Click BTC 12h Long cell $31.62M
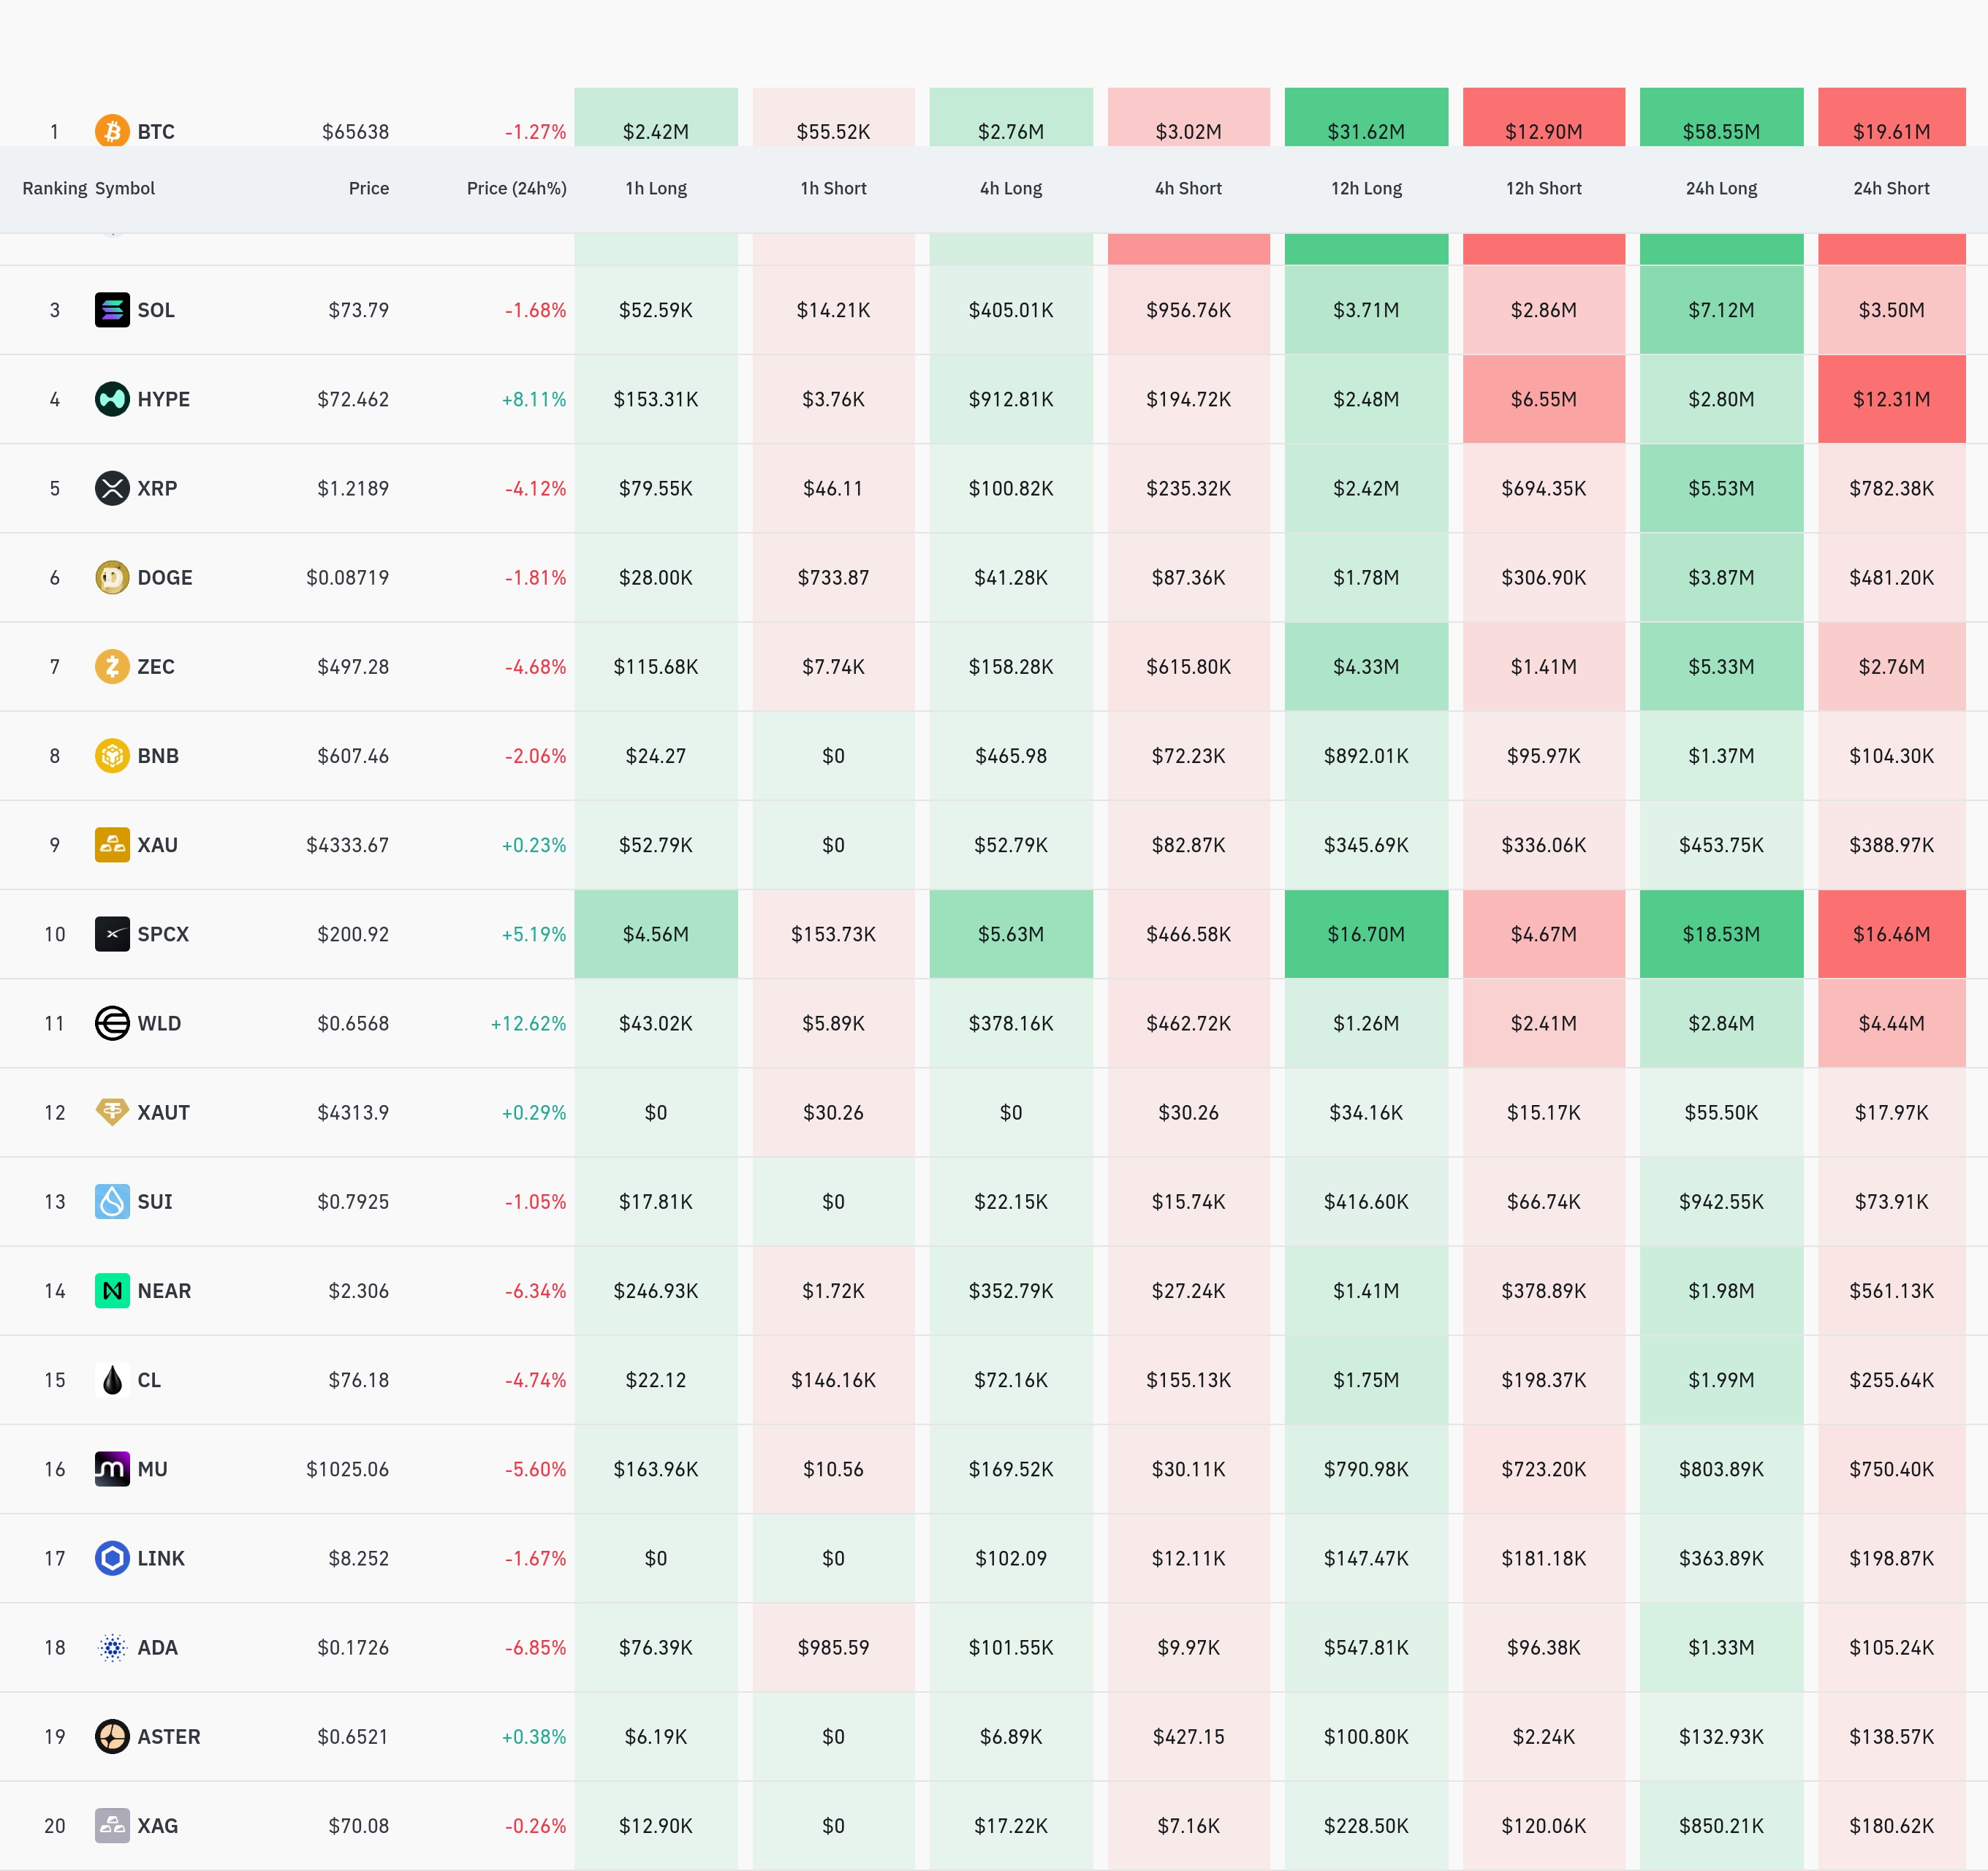The width and height of the screenshot is (1988, 1871). pyautogui.click(x=1366, y=117)
